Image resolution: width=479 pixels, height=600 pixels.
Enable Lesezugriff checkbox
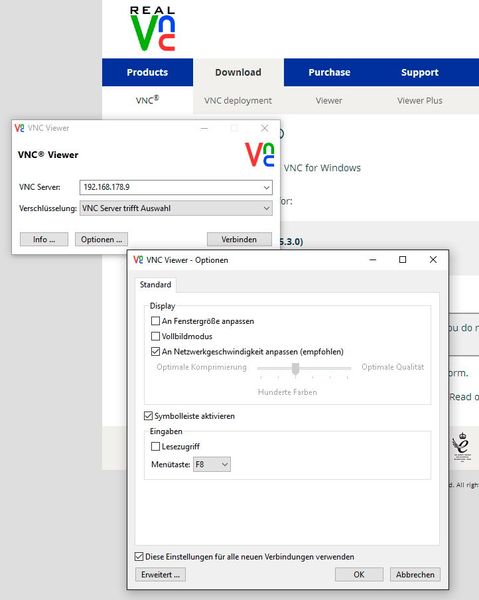(x=155, y=446)
